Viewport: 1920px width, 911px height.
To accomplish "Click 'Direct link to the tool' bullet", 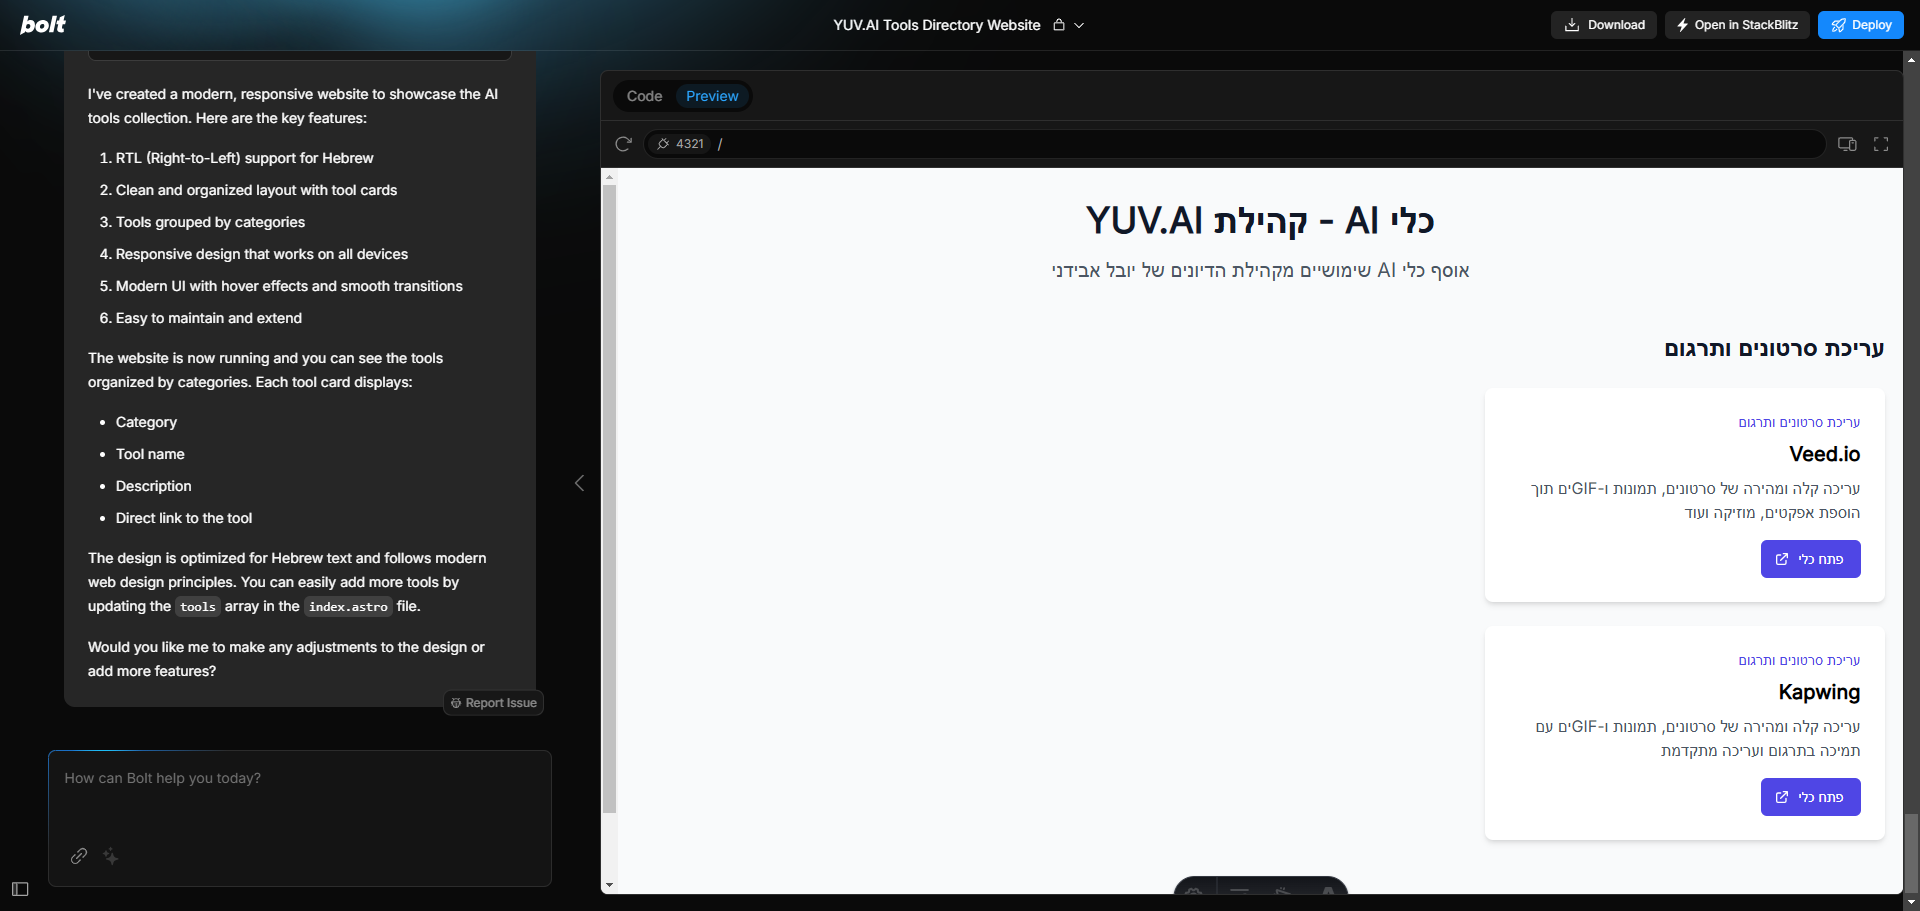I will coord(184,518).
